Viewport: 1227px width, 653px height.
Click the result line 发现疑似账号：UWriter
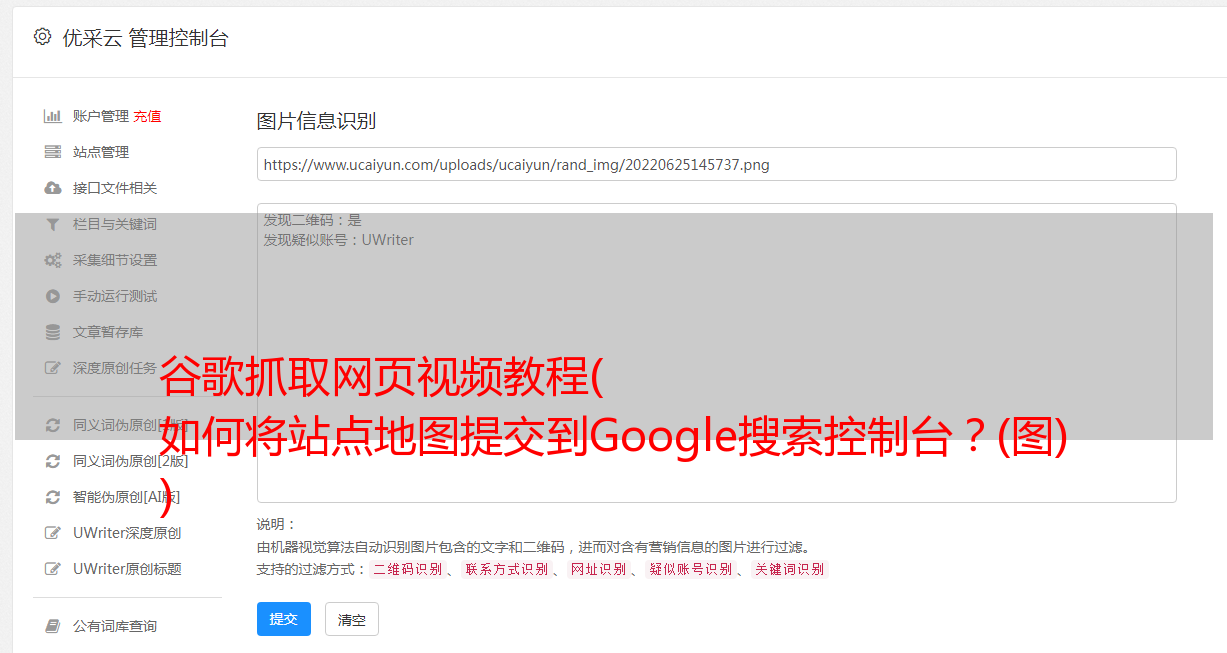click(338, 240)
